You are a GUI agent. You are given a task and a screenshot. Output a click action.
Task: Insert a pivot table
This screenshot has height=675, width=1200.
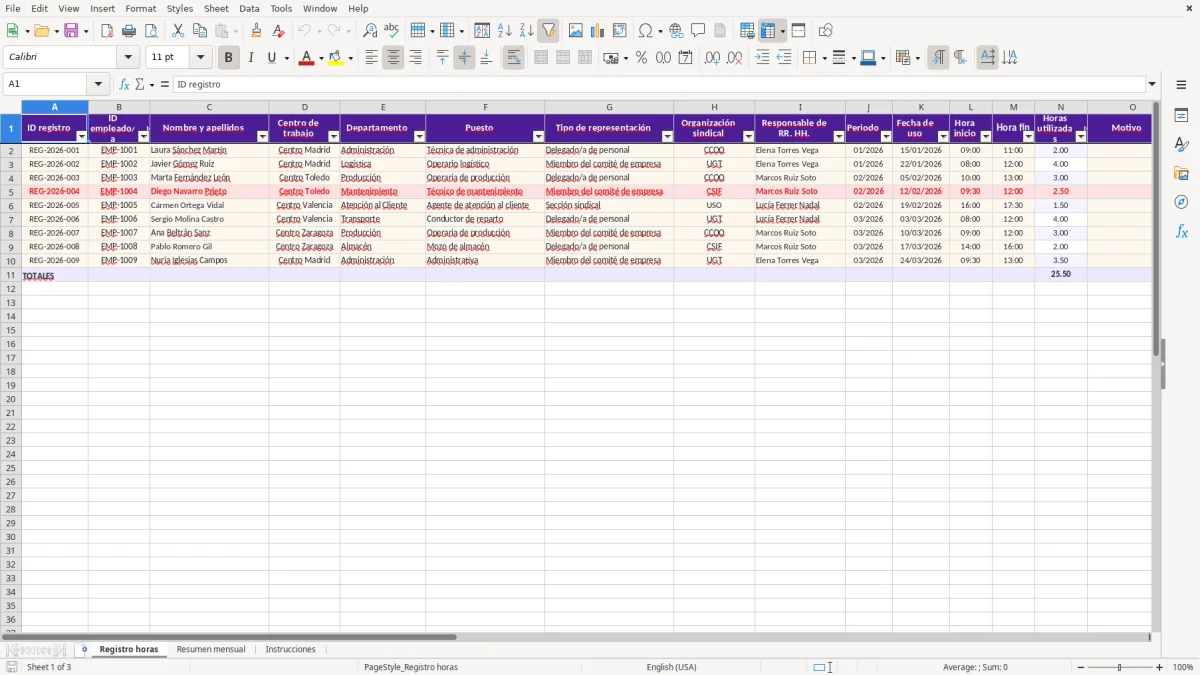tap(620, 31)
